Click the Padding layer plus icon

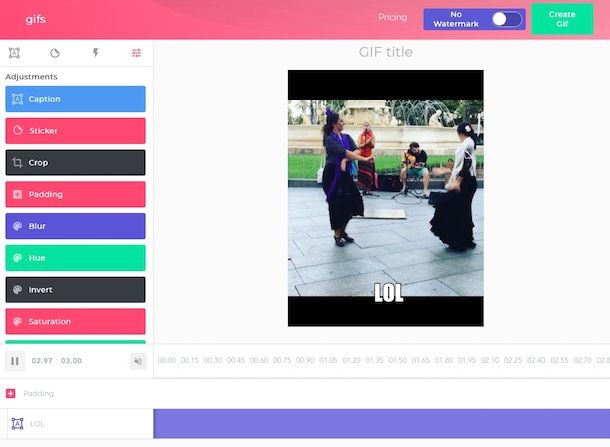(11, 393)
